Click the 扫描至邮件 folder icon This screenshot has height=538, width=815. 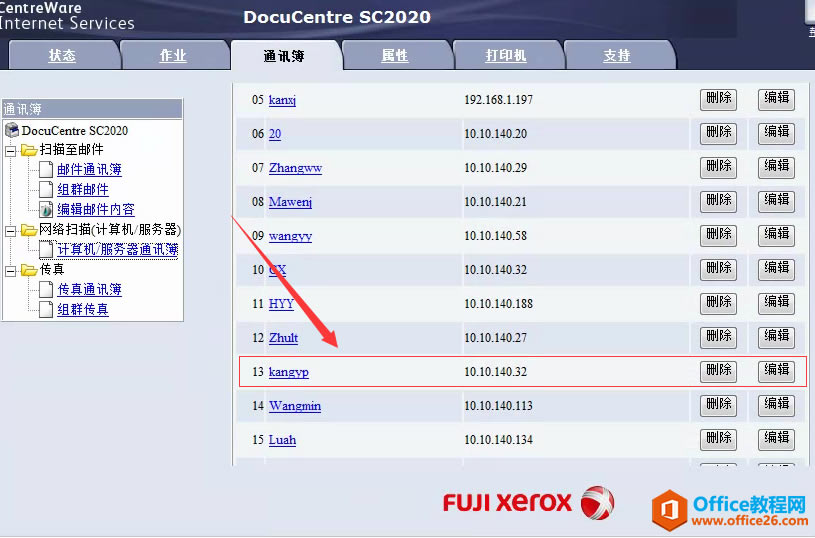pyautogui.click(x=29, y=150)
